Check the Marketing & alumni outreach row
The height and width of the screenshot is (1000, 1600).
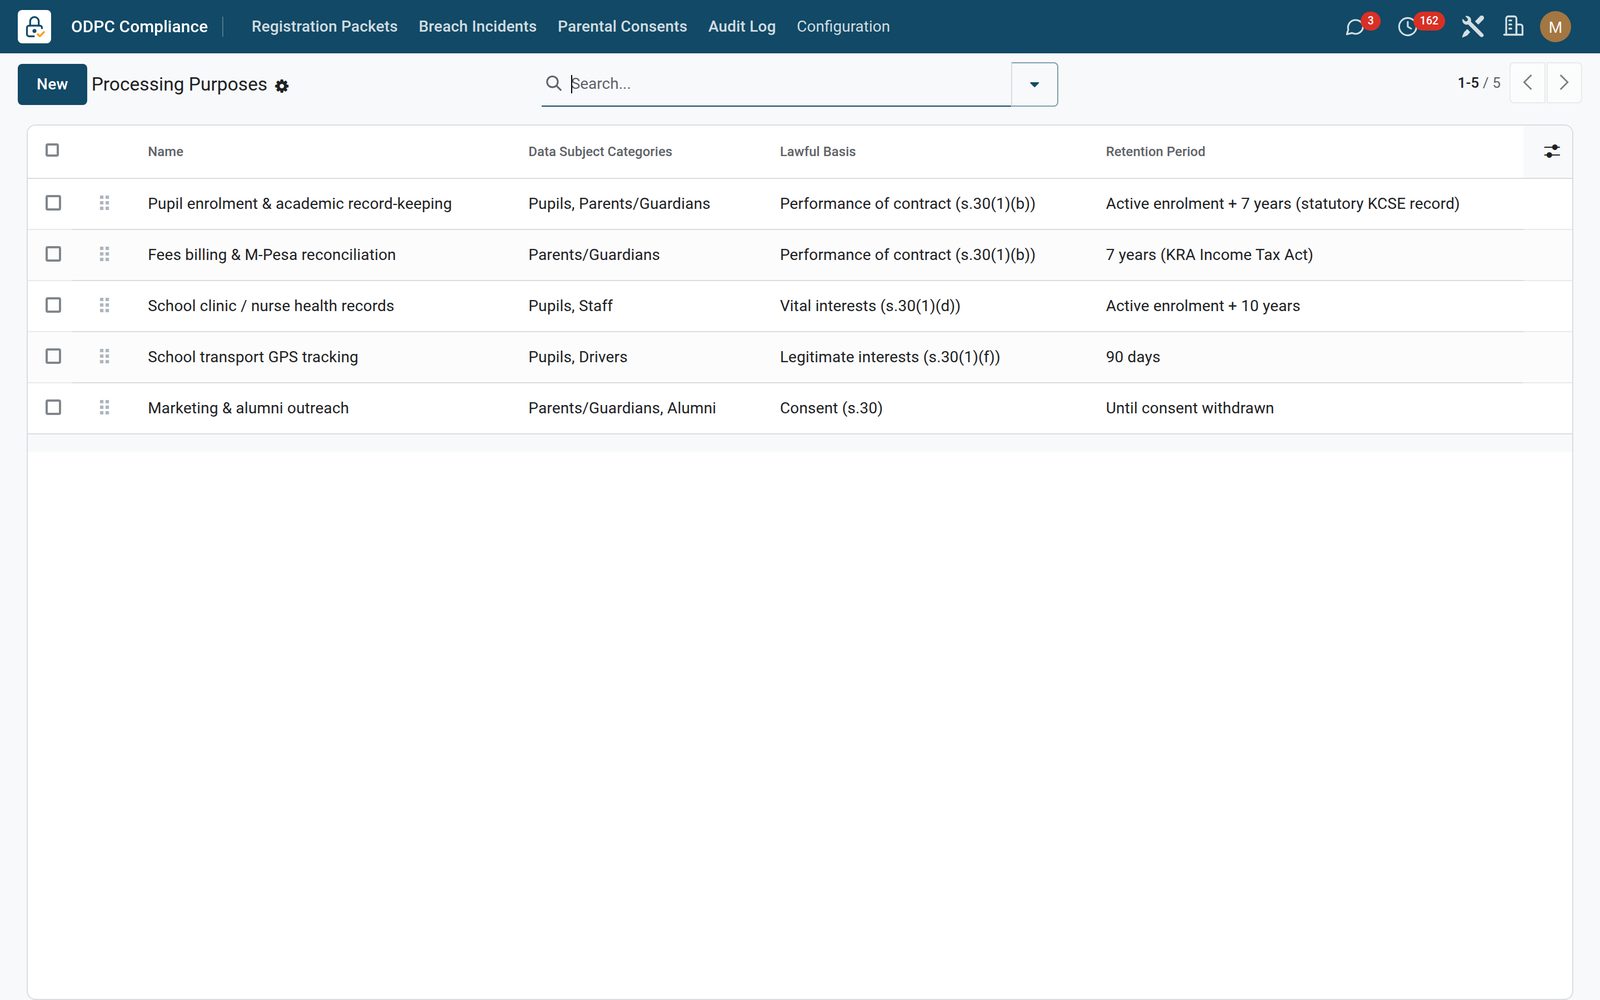[x=53, y=407]
